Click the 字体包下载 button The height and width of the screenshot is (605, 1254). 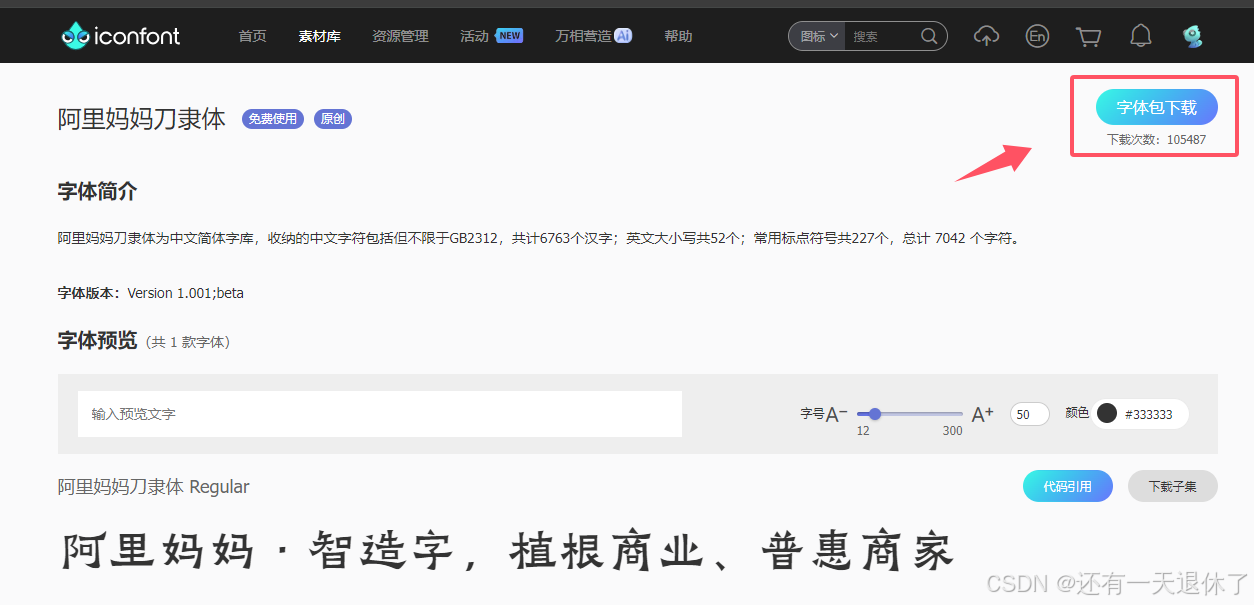[x=1156, y=107]
